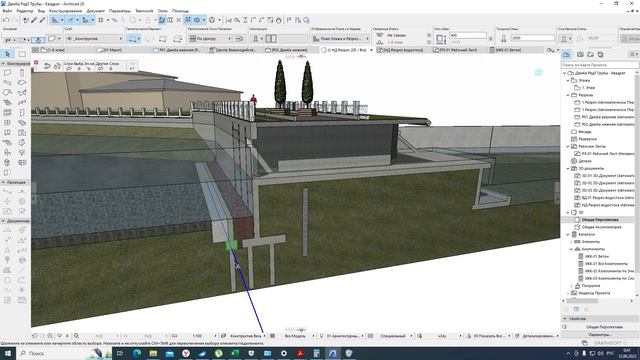Open File Explorer from the taskbar
Viewport: 640px width, 360px height.
[x=153, y=353]
